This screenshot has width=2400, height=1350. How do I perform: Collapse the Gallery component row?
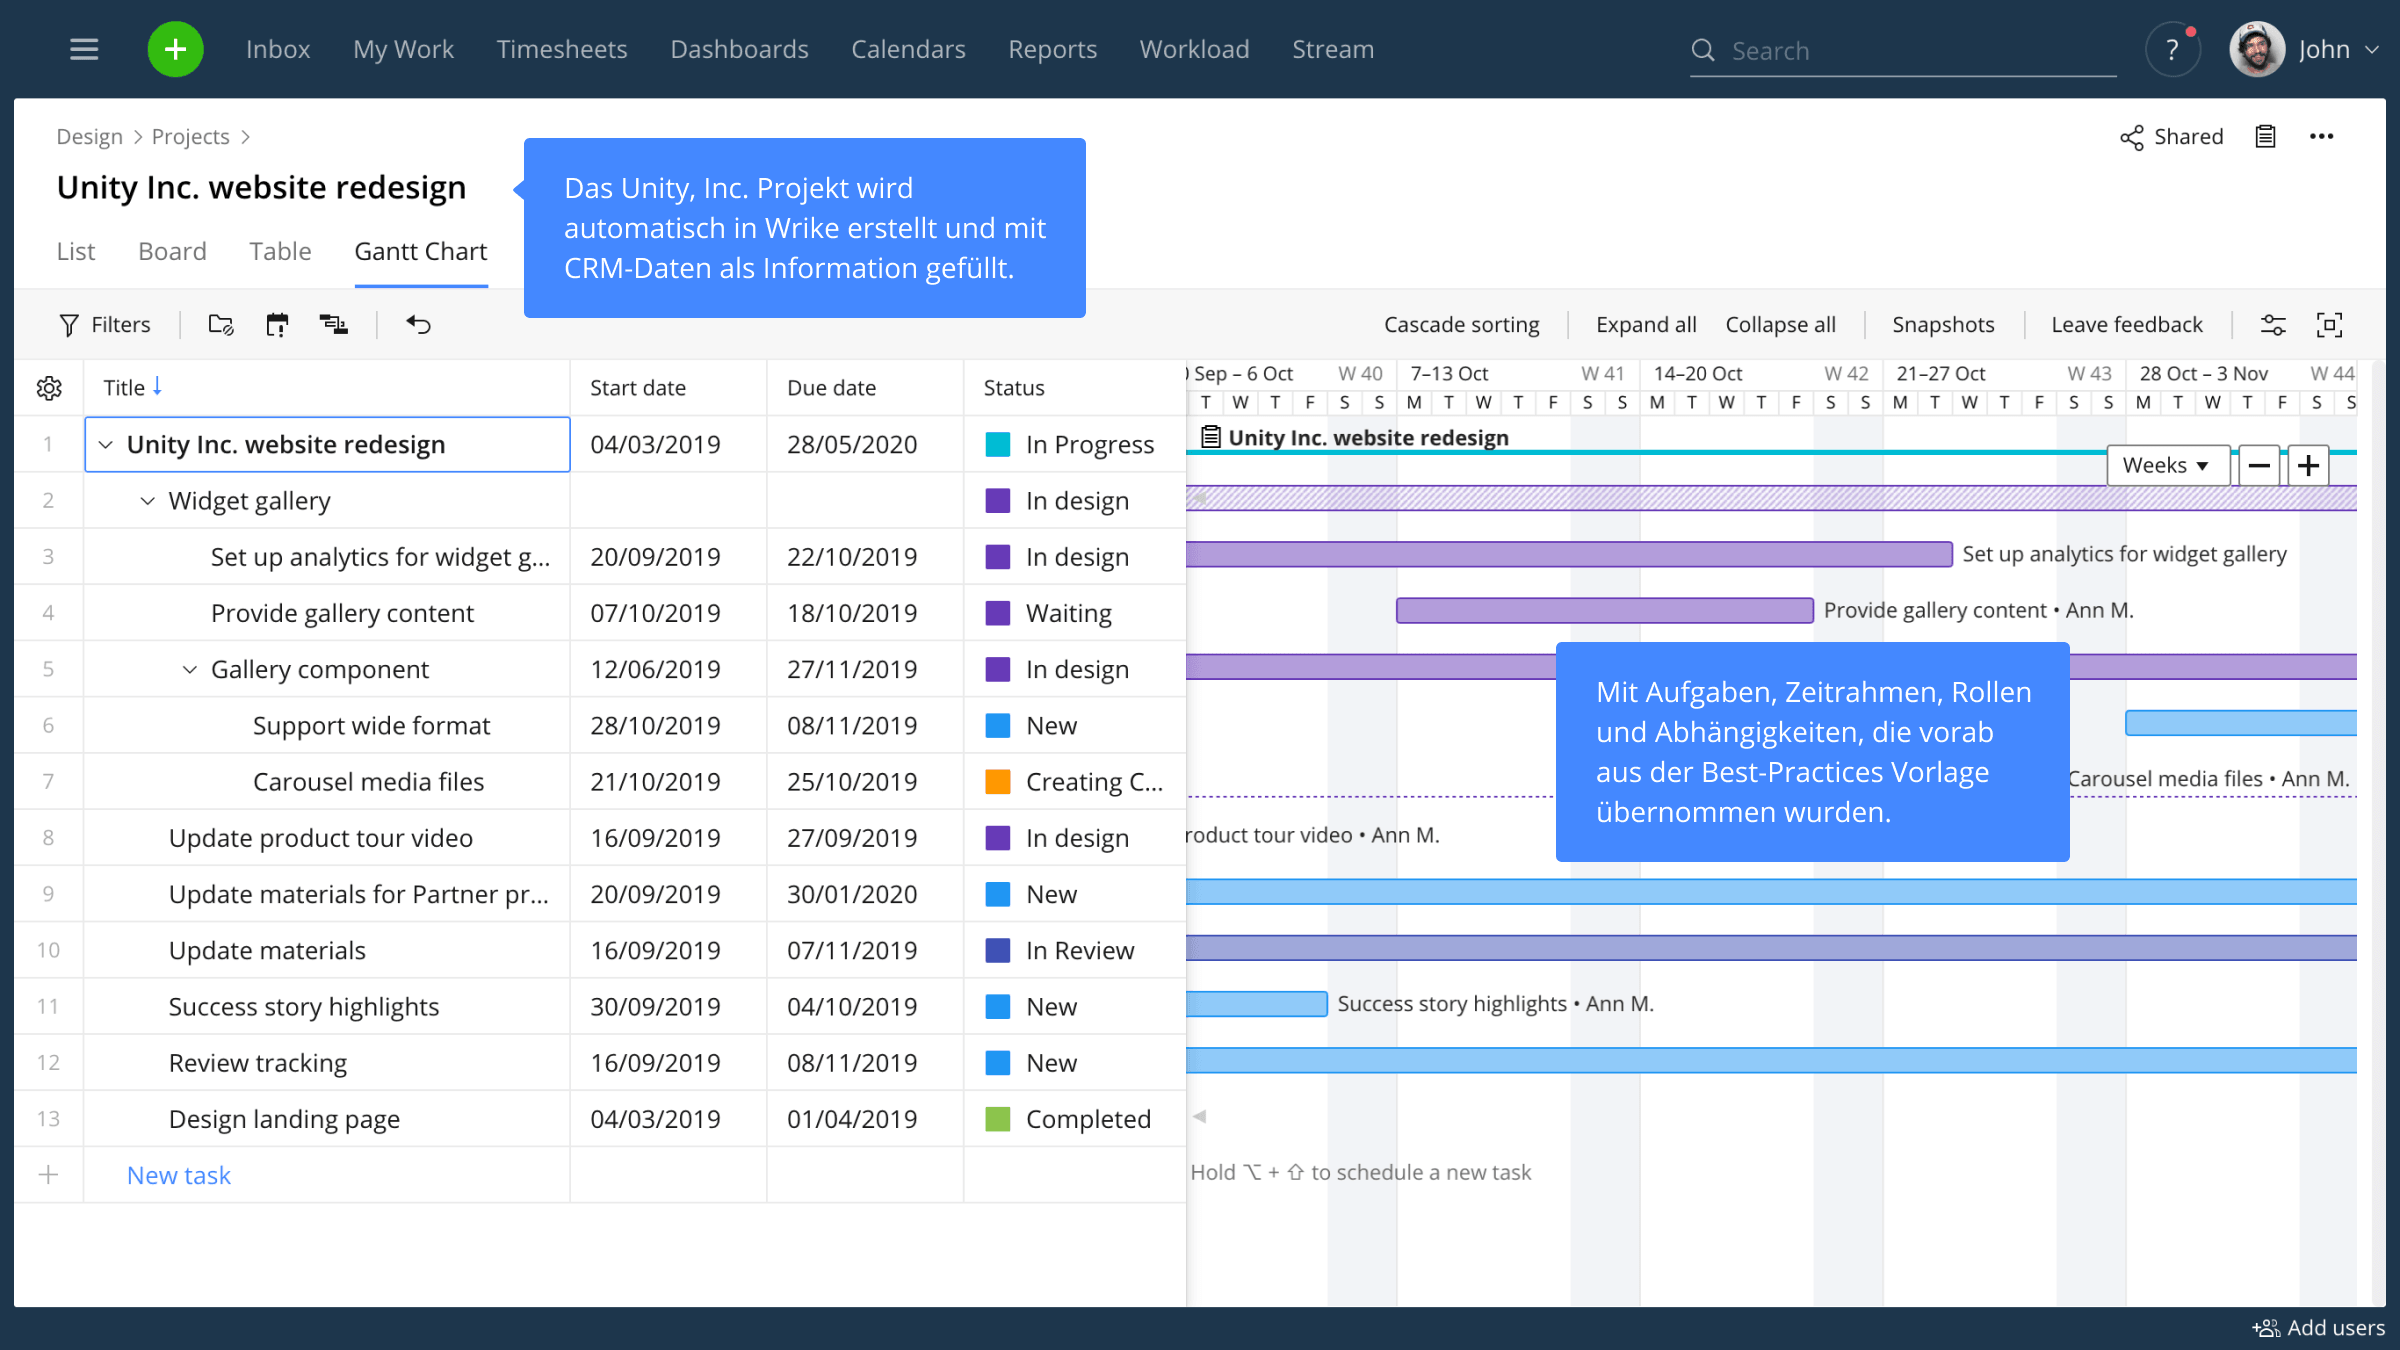(x=190, y=669)
